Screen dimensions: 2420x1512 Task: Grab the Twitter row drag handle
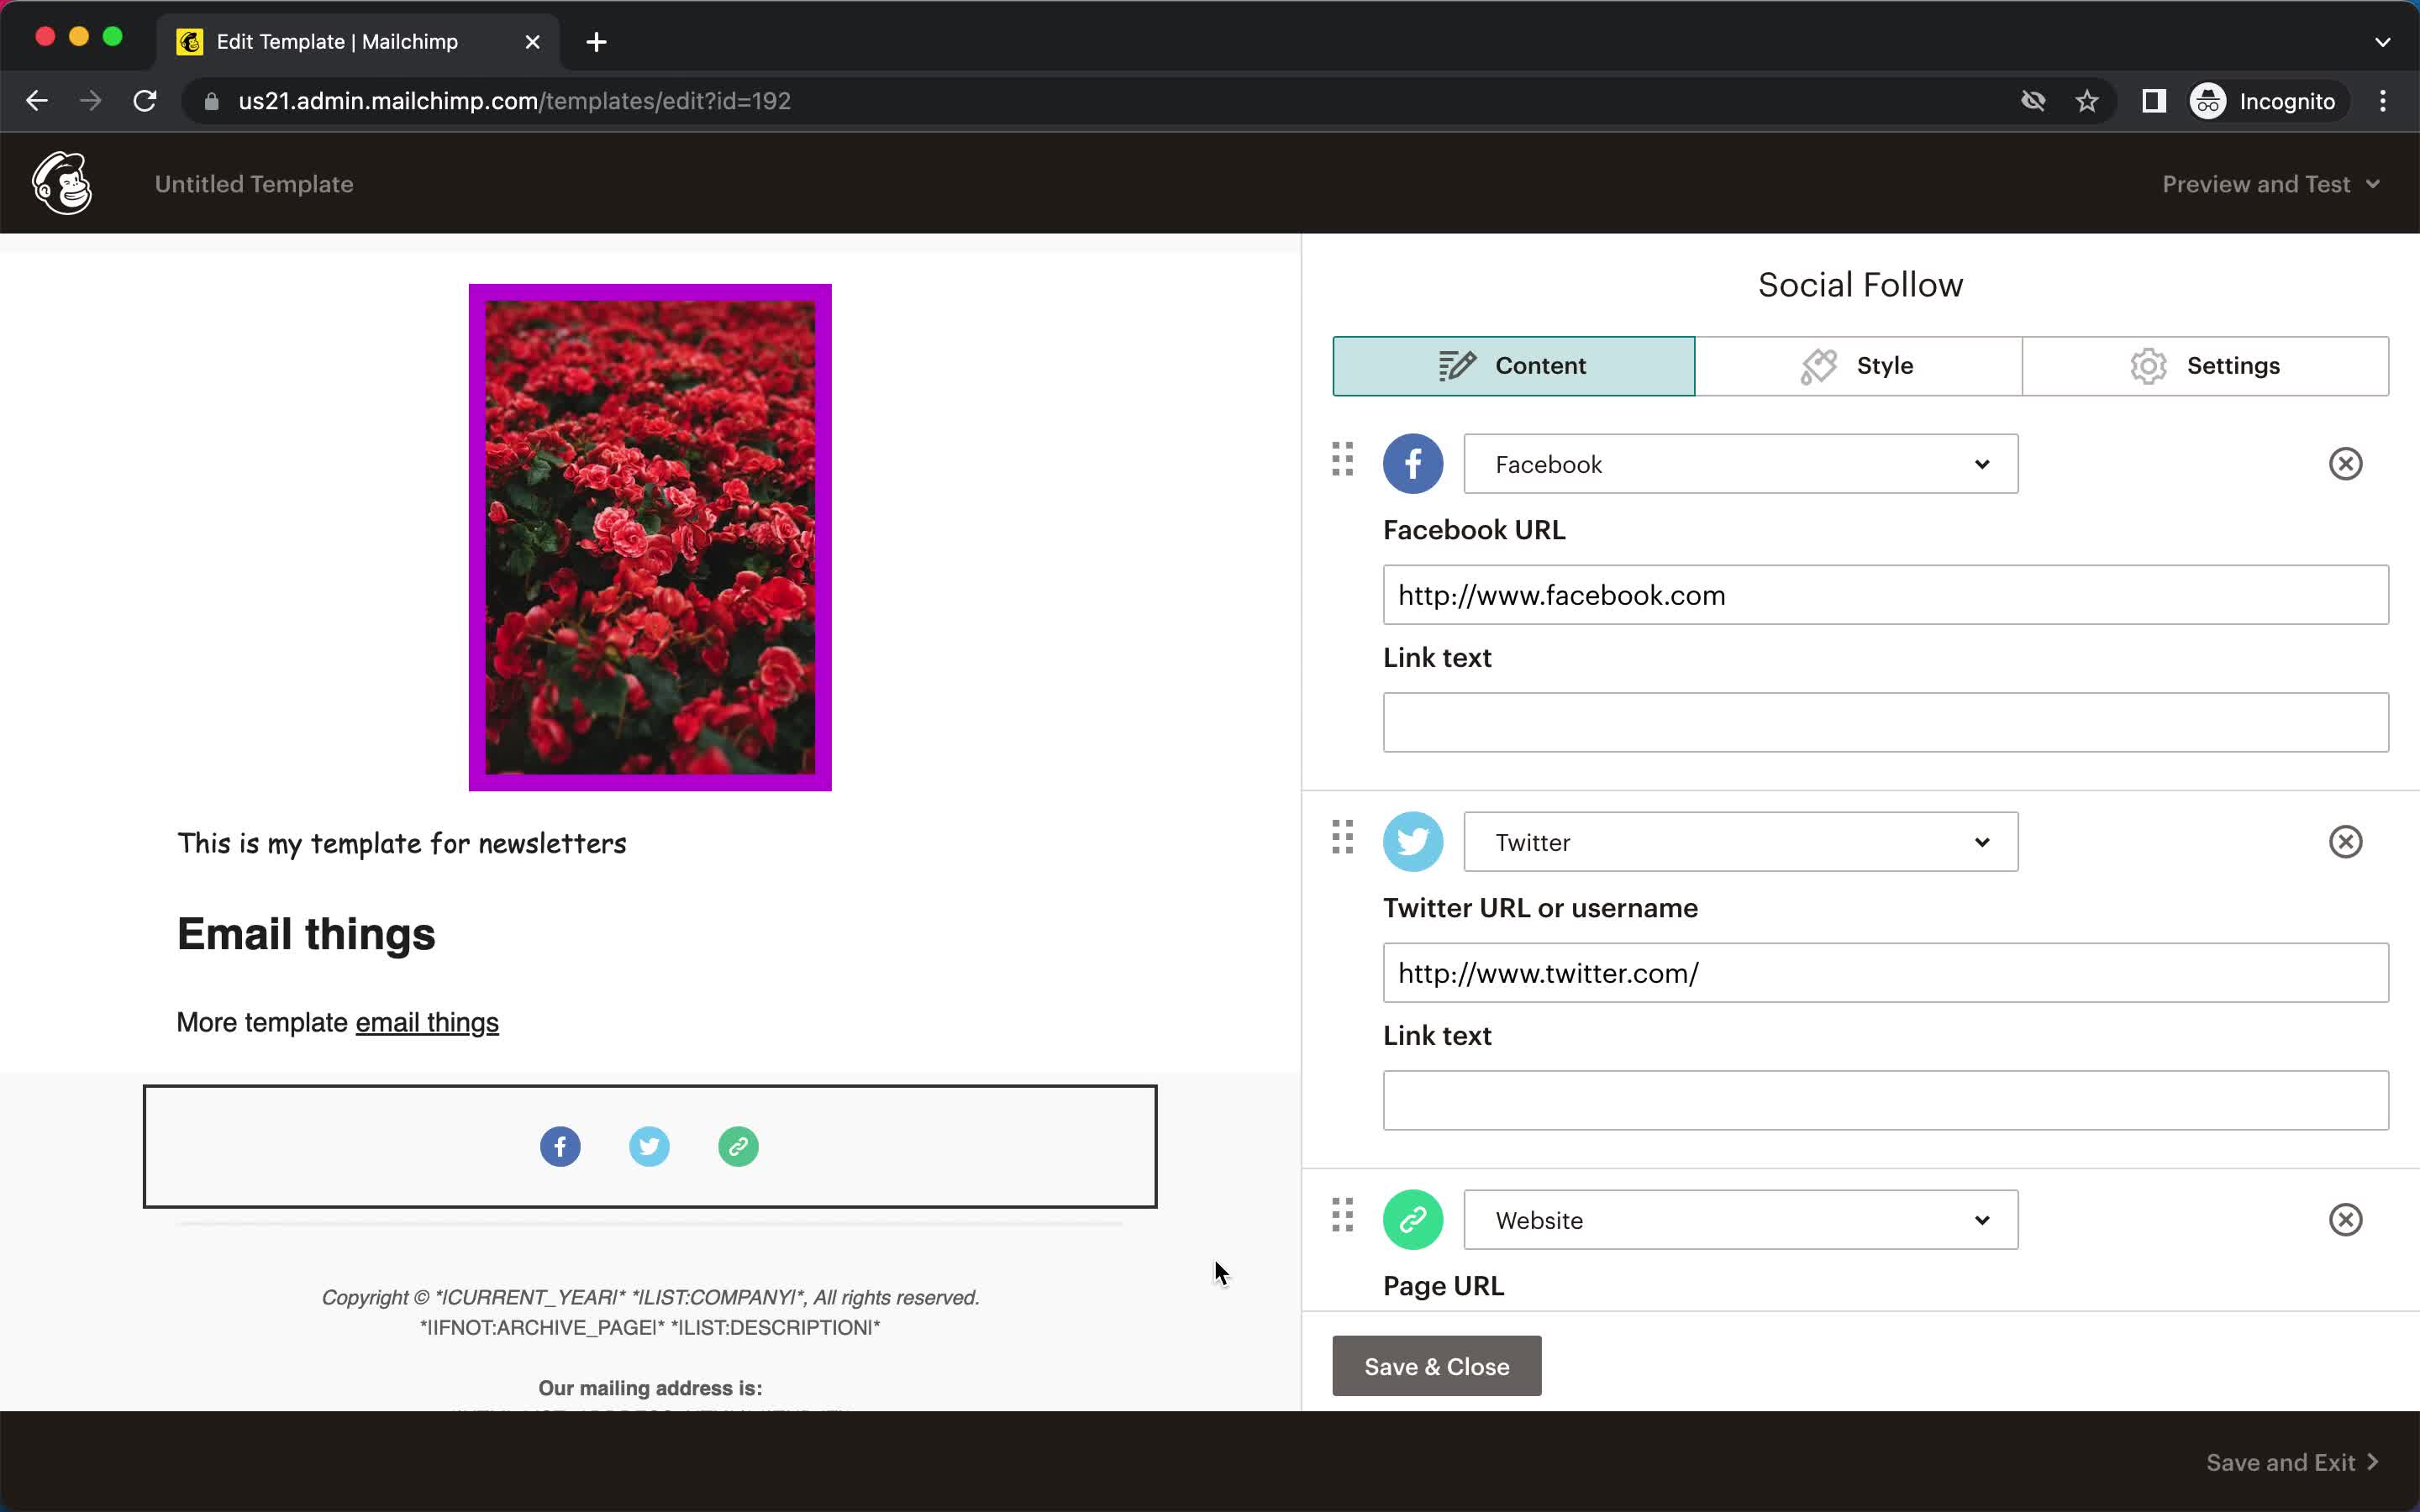(1342, 837)
